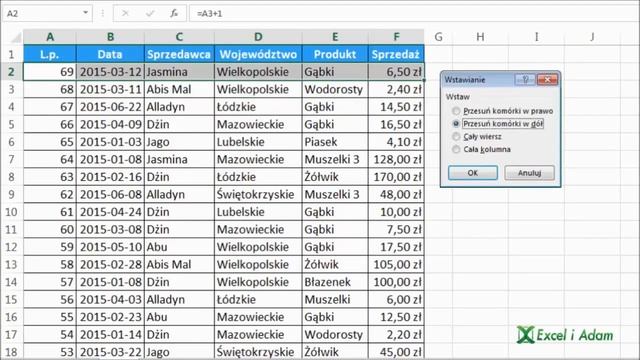This screenshot has width=640, height=360.
Task: Click date cell 2015-03-11
Action: 110,89
